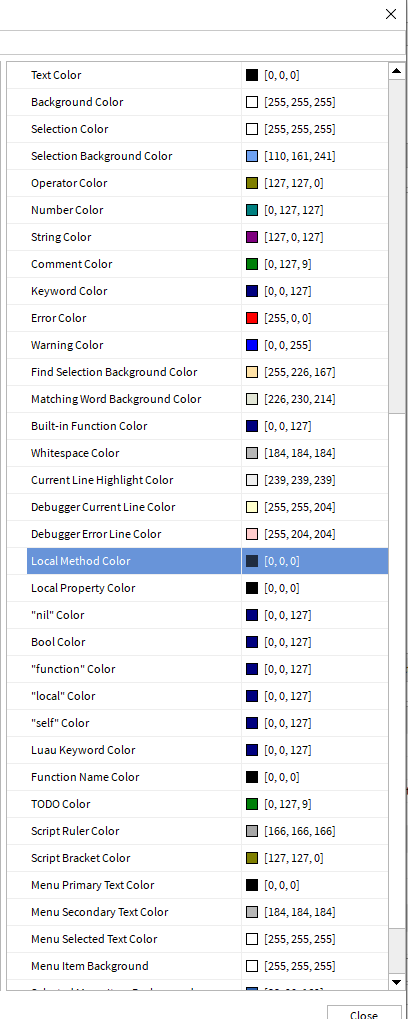Click the Script Ruler Color swatch
This screenshot has height=1019, width=408.
tap(252, 831)
